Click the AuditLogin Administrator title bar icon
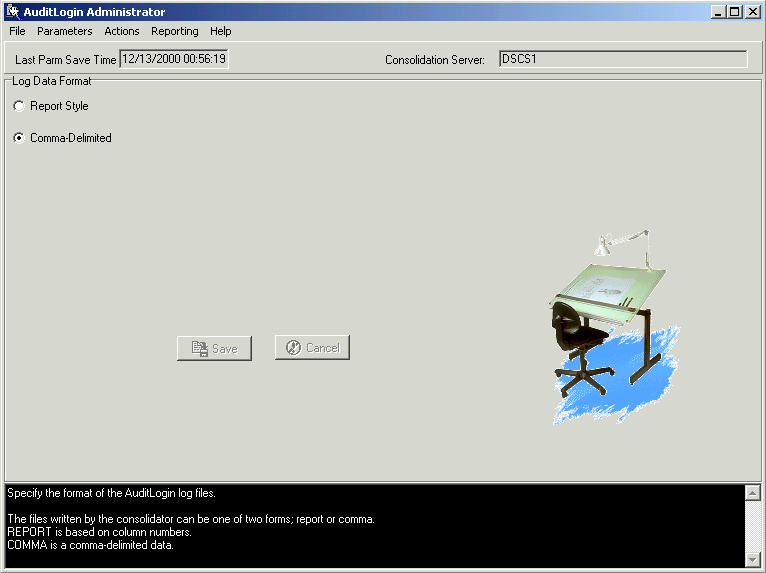The image size is (766, 573). pos(13,12)
